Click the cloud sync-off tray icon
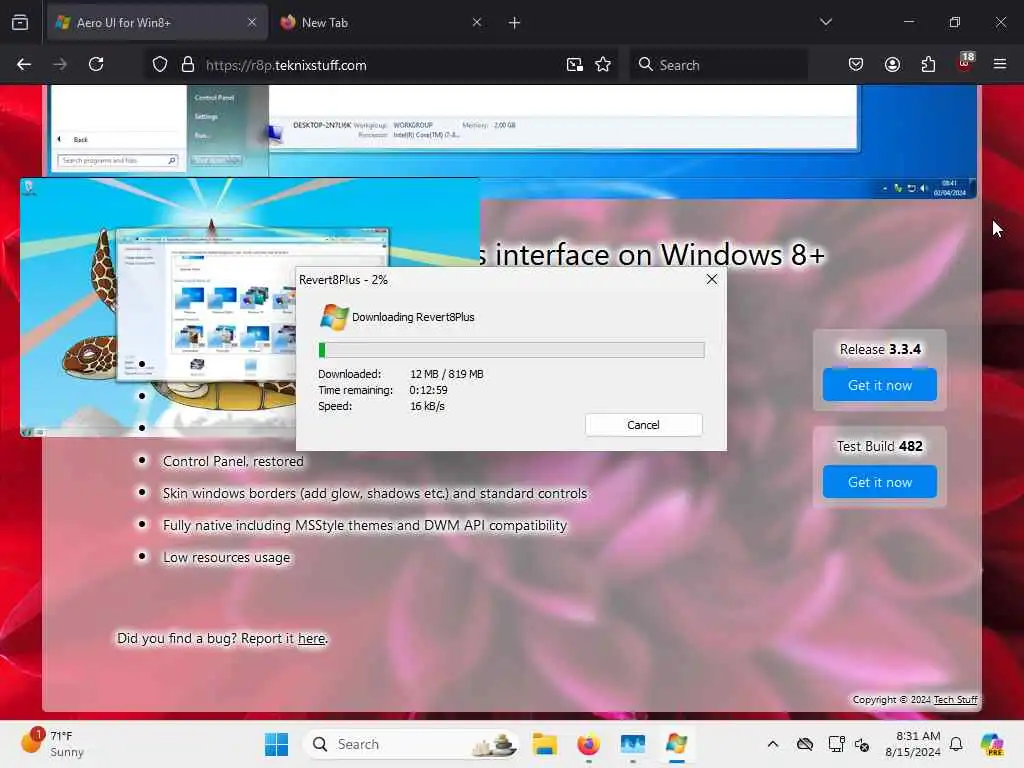 coord(805,744)
